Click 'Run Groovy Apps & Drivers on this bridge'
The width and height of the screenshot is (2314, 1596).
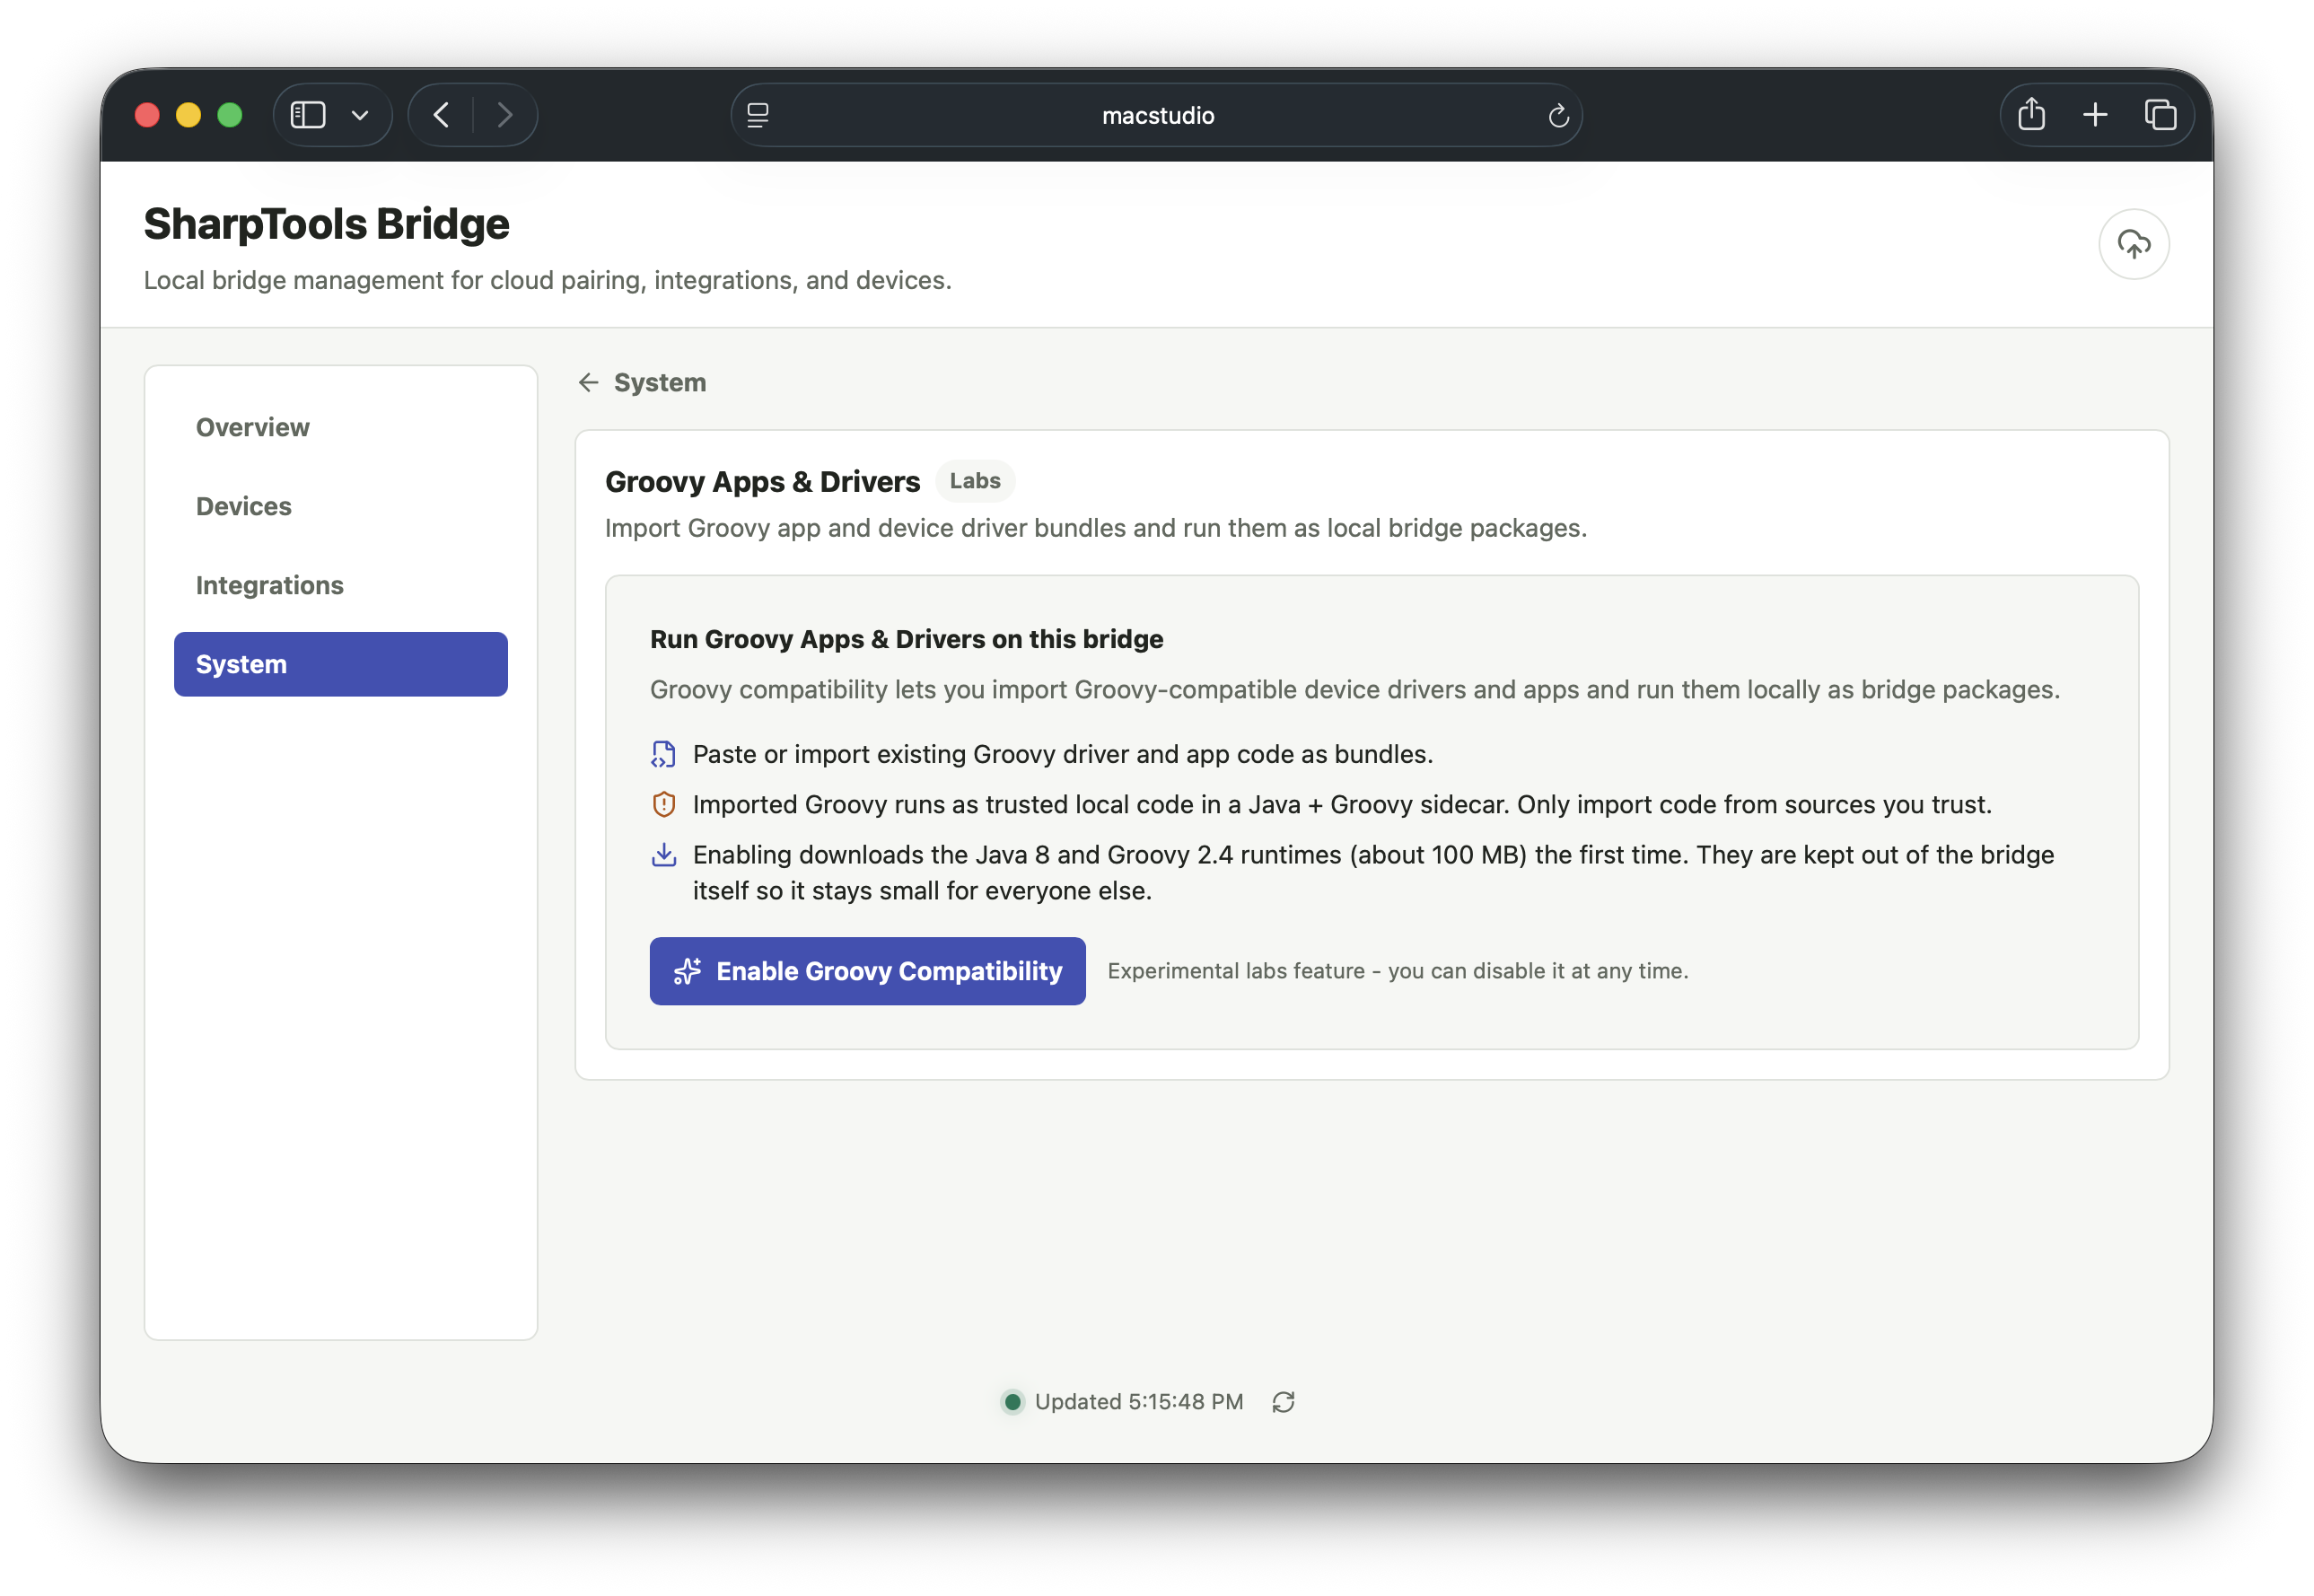[x=906, y=639]
